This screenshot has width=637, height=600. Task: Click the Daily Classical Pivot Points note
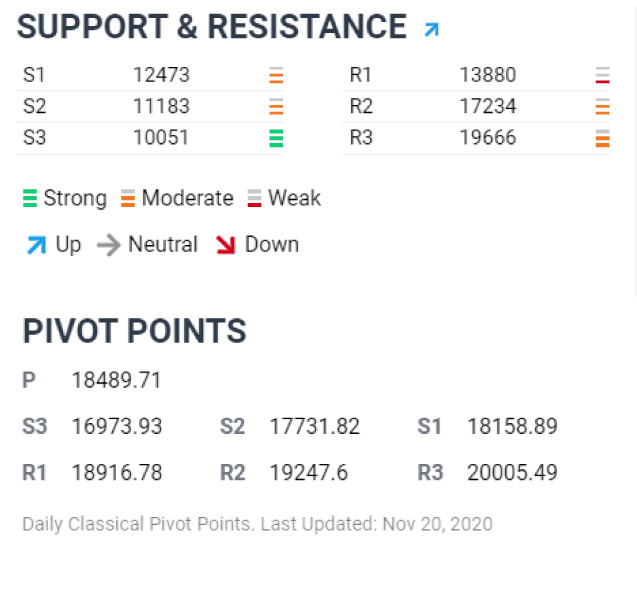(258, 524)
